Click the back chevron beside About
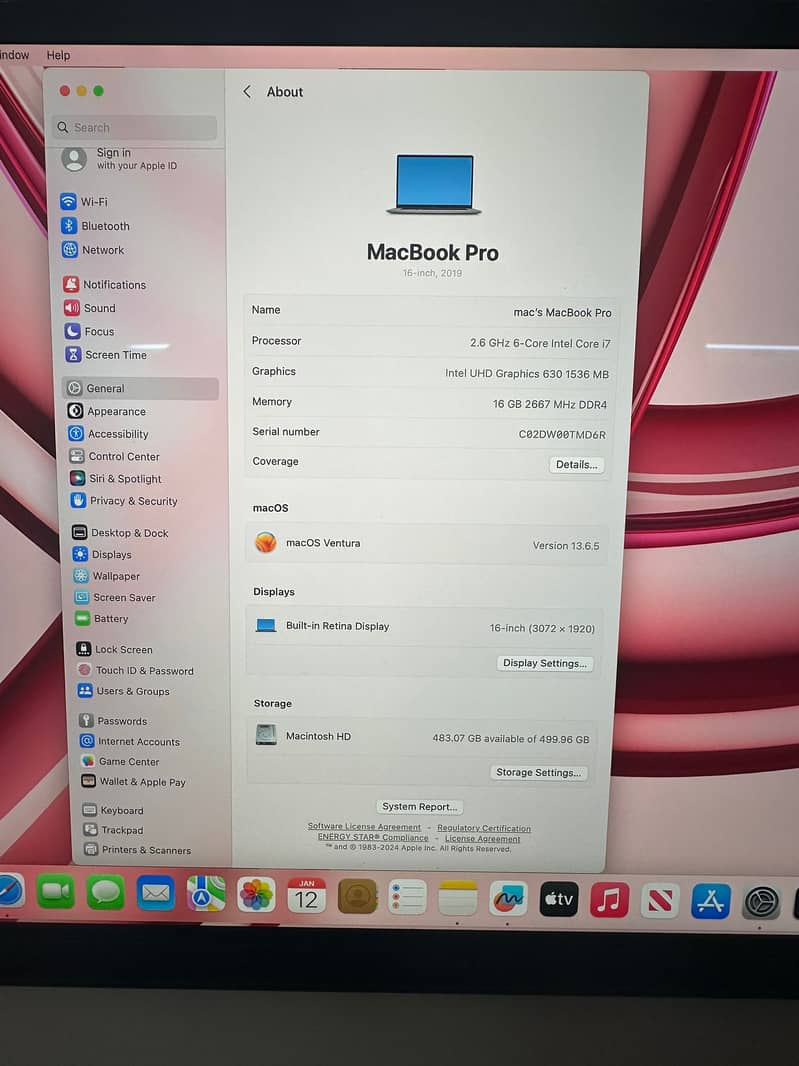The height and width of the screenshot is (1066, 799). (247, 92)
